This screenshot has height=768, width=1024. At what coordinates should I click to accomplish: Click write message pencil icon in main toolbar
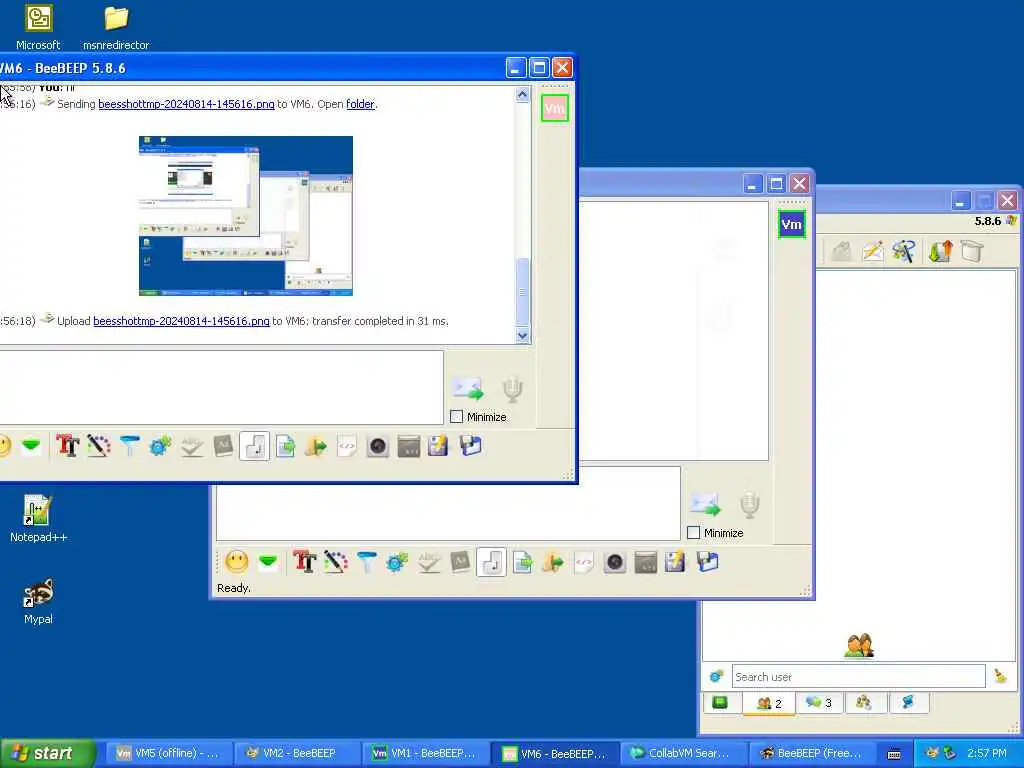coord(873,251)
